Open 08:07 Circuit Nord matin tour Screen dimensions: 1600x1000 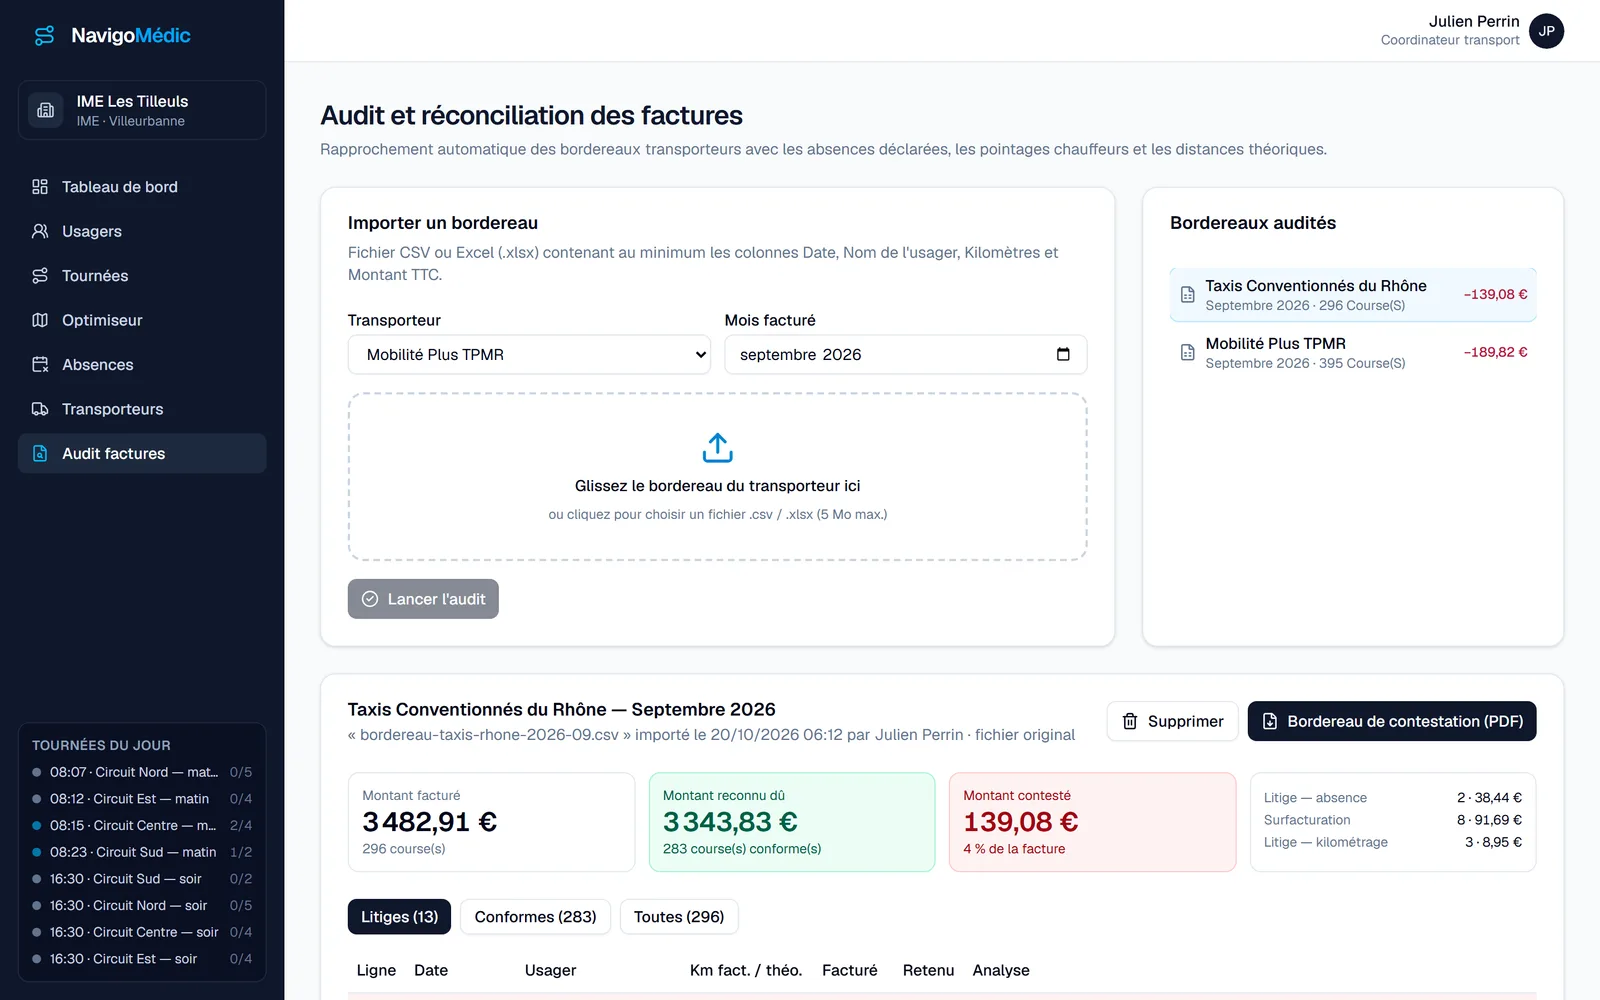click(x=142, y=772)
